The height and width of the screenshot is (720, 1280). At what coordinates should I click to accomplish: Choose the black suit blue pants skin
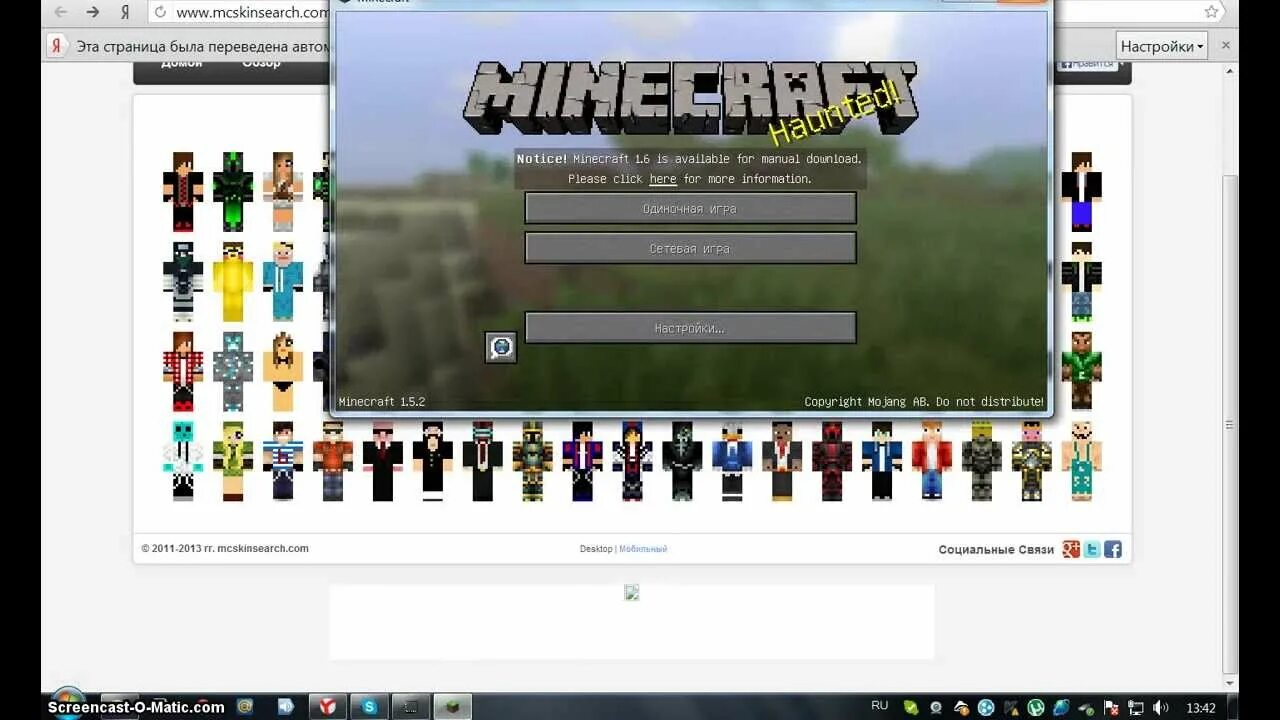tap(1082, 192)
